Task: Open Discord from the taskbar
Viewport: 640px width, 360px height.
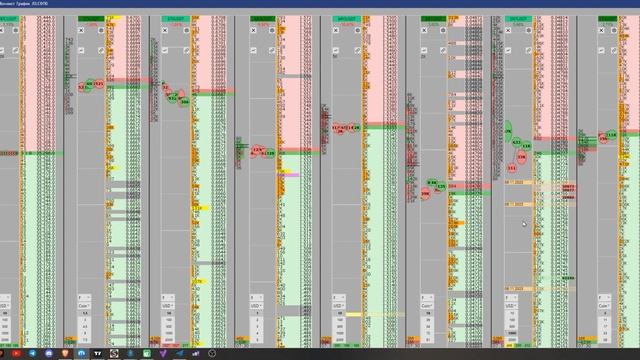Action: click(x=49, y=353)
